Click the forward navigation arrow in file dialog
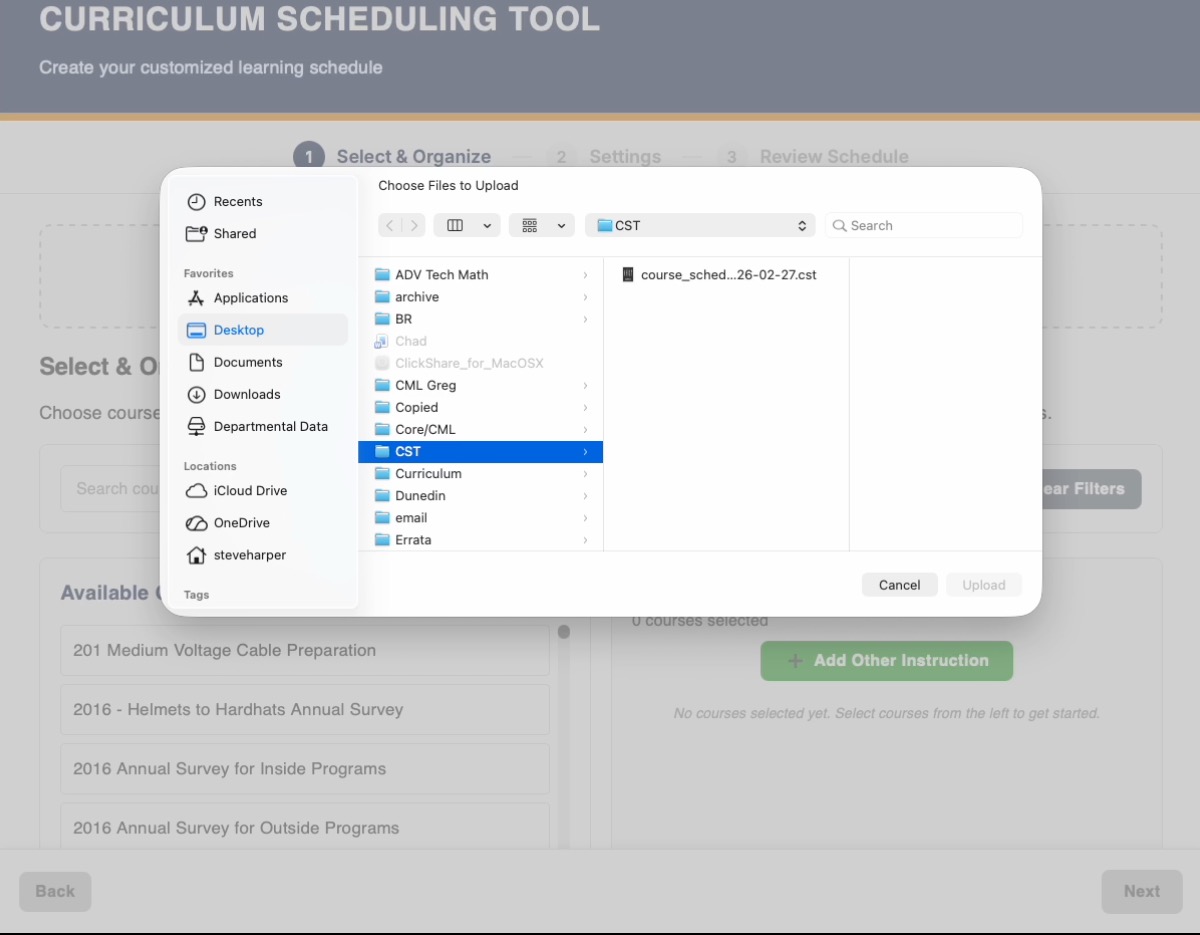 click(413, 226)
